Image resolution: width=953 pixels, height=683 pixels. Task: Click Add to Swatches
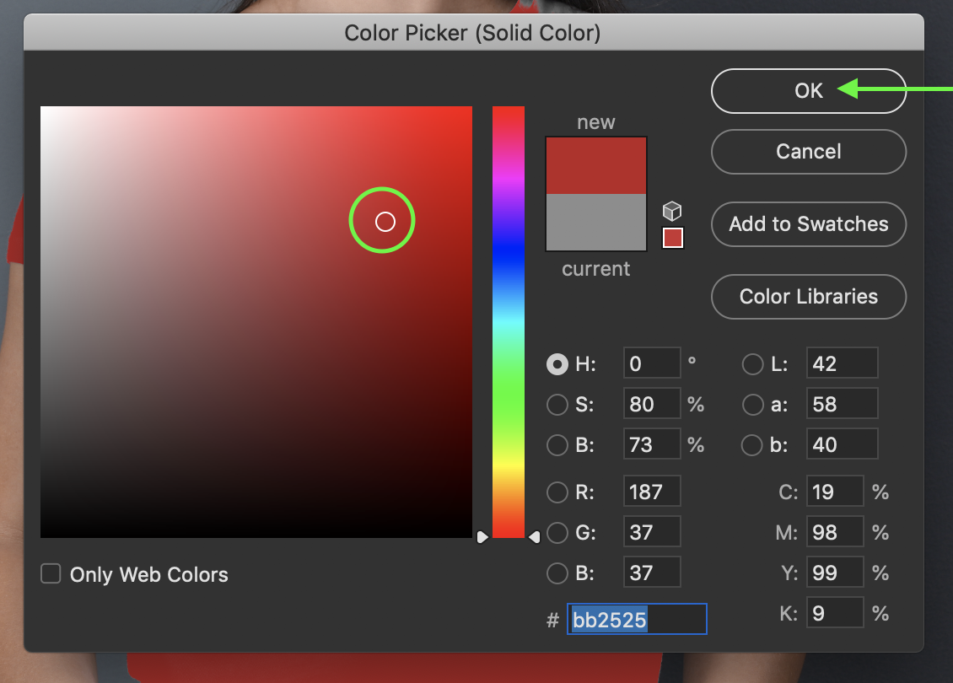pos(808,224)
